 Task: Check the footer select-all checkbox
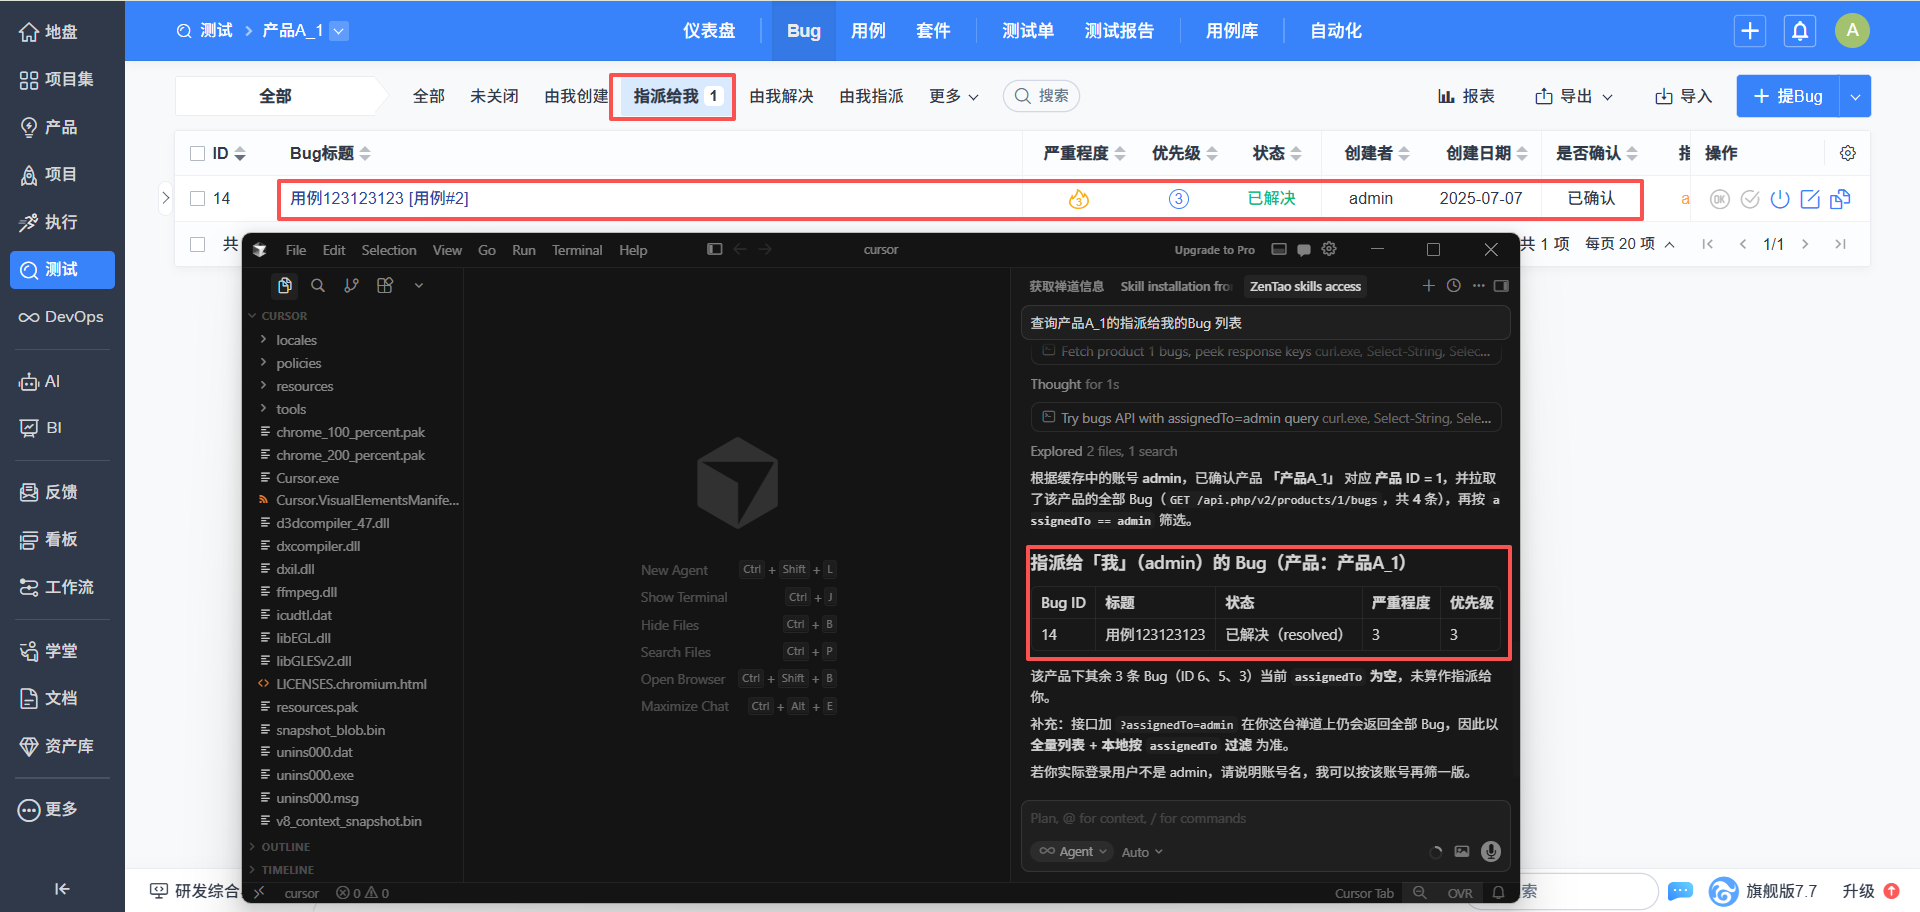[x=198, y=244]
